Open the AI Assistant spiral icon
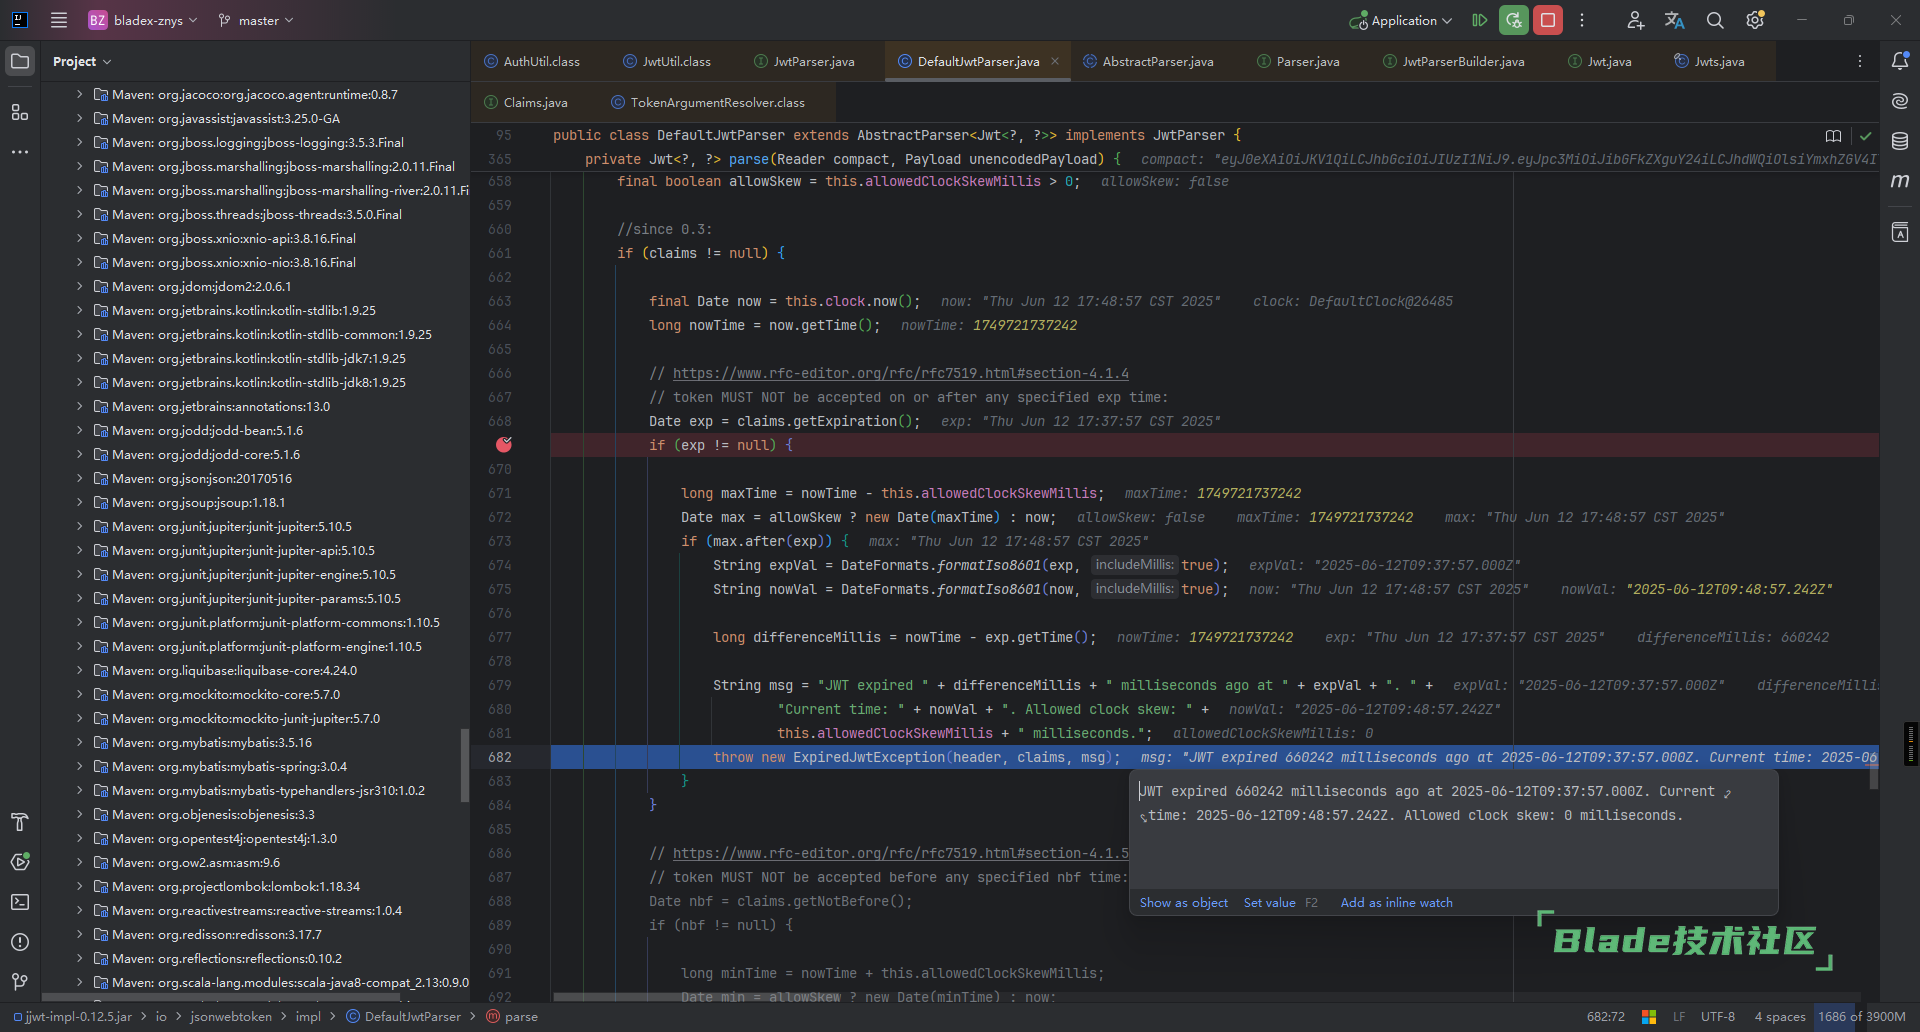 (1900, 101)
